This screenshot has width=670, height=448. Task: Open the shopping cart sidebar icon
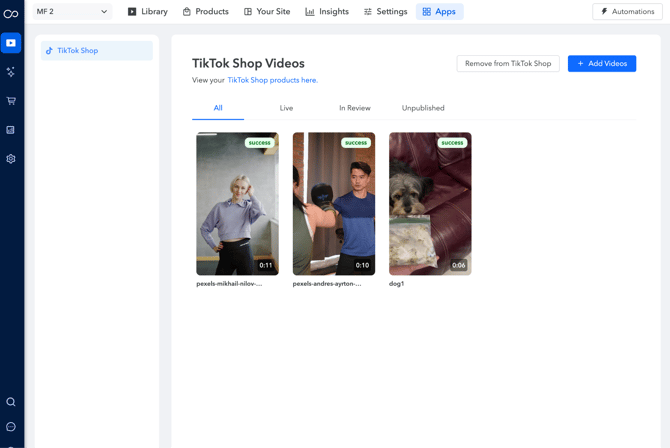(x=11, y=101)
